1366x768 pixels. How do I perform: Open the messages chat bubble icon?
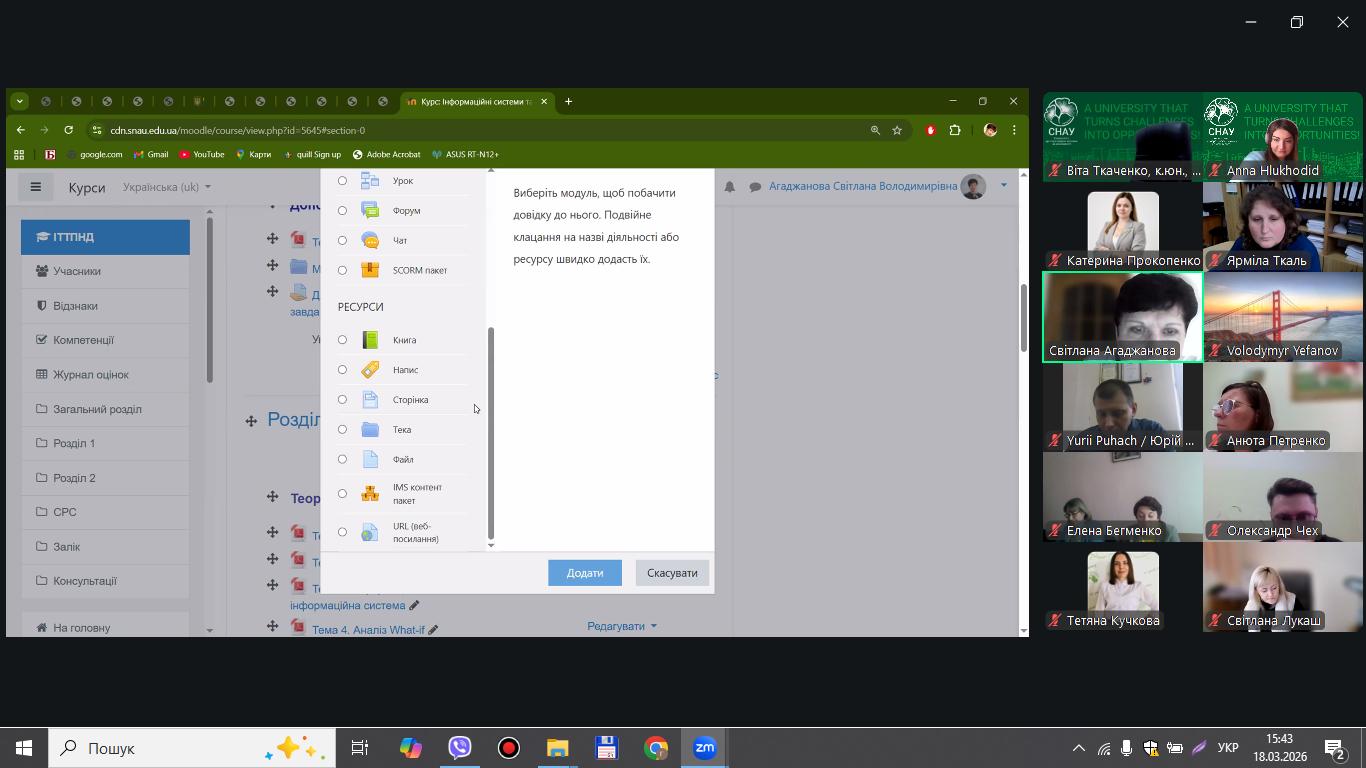coord(755,187)
